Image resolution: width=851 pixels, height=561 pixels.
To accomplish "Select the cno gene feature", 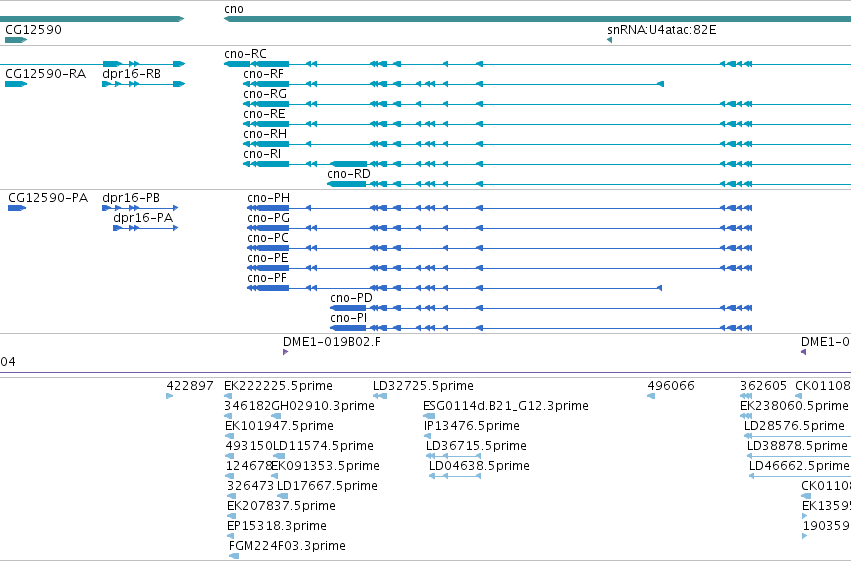I will pos(537,19).
